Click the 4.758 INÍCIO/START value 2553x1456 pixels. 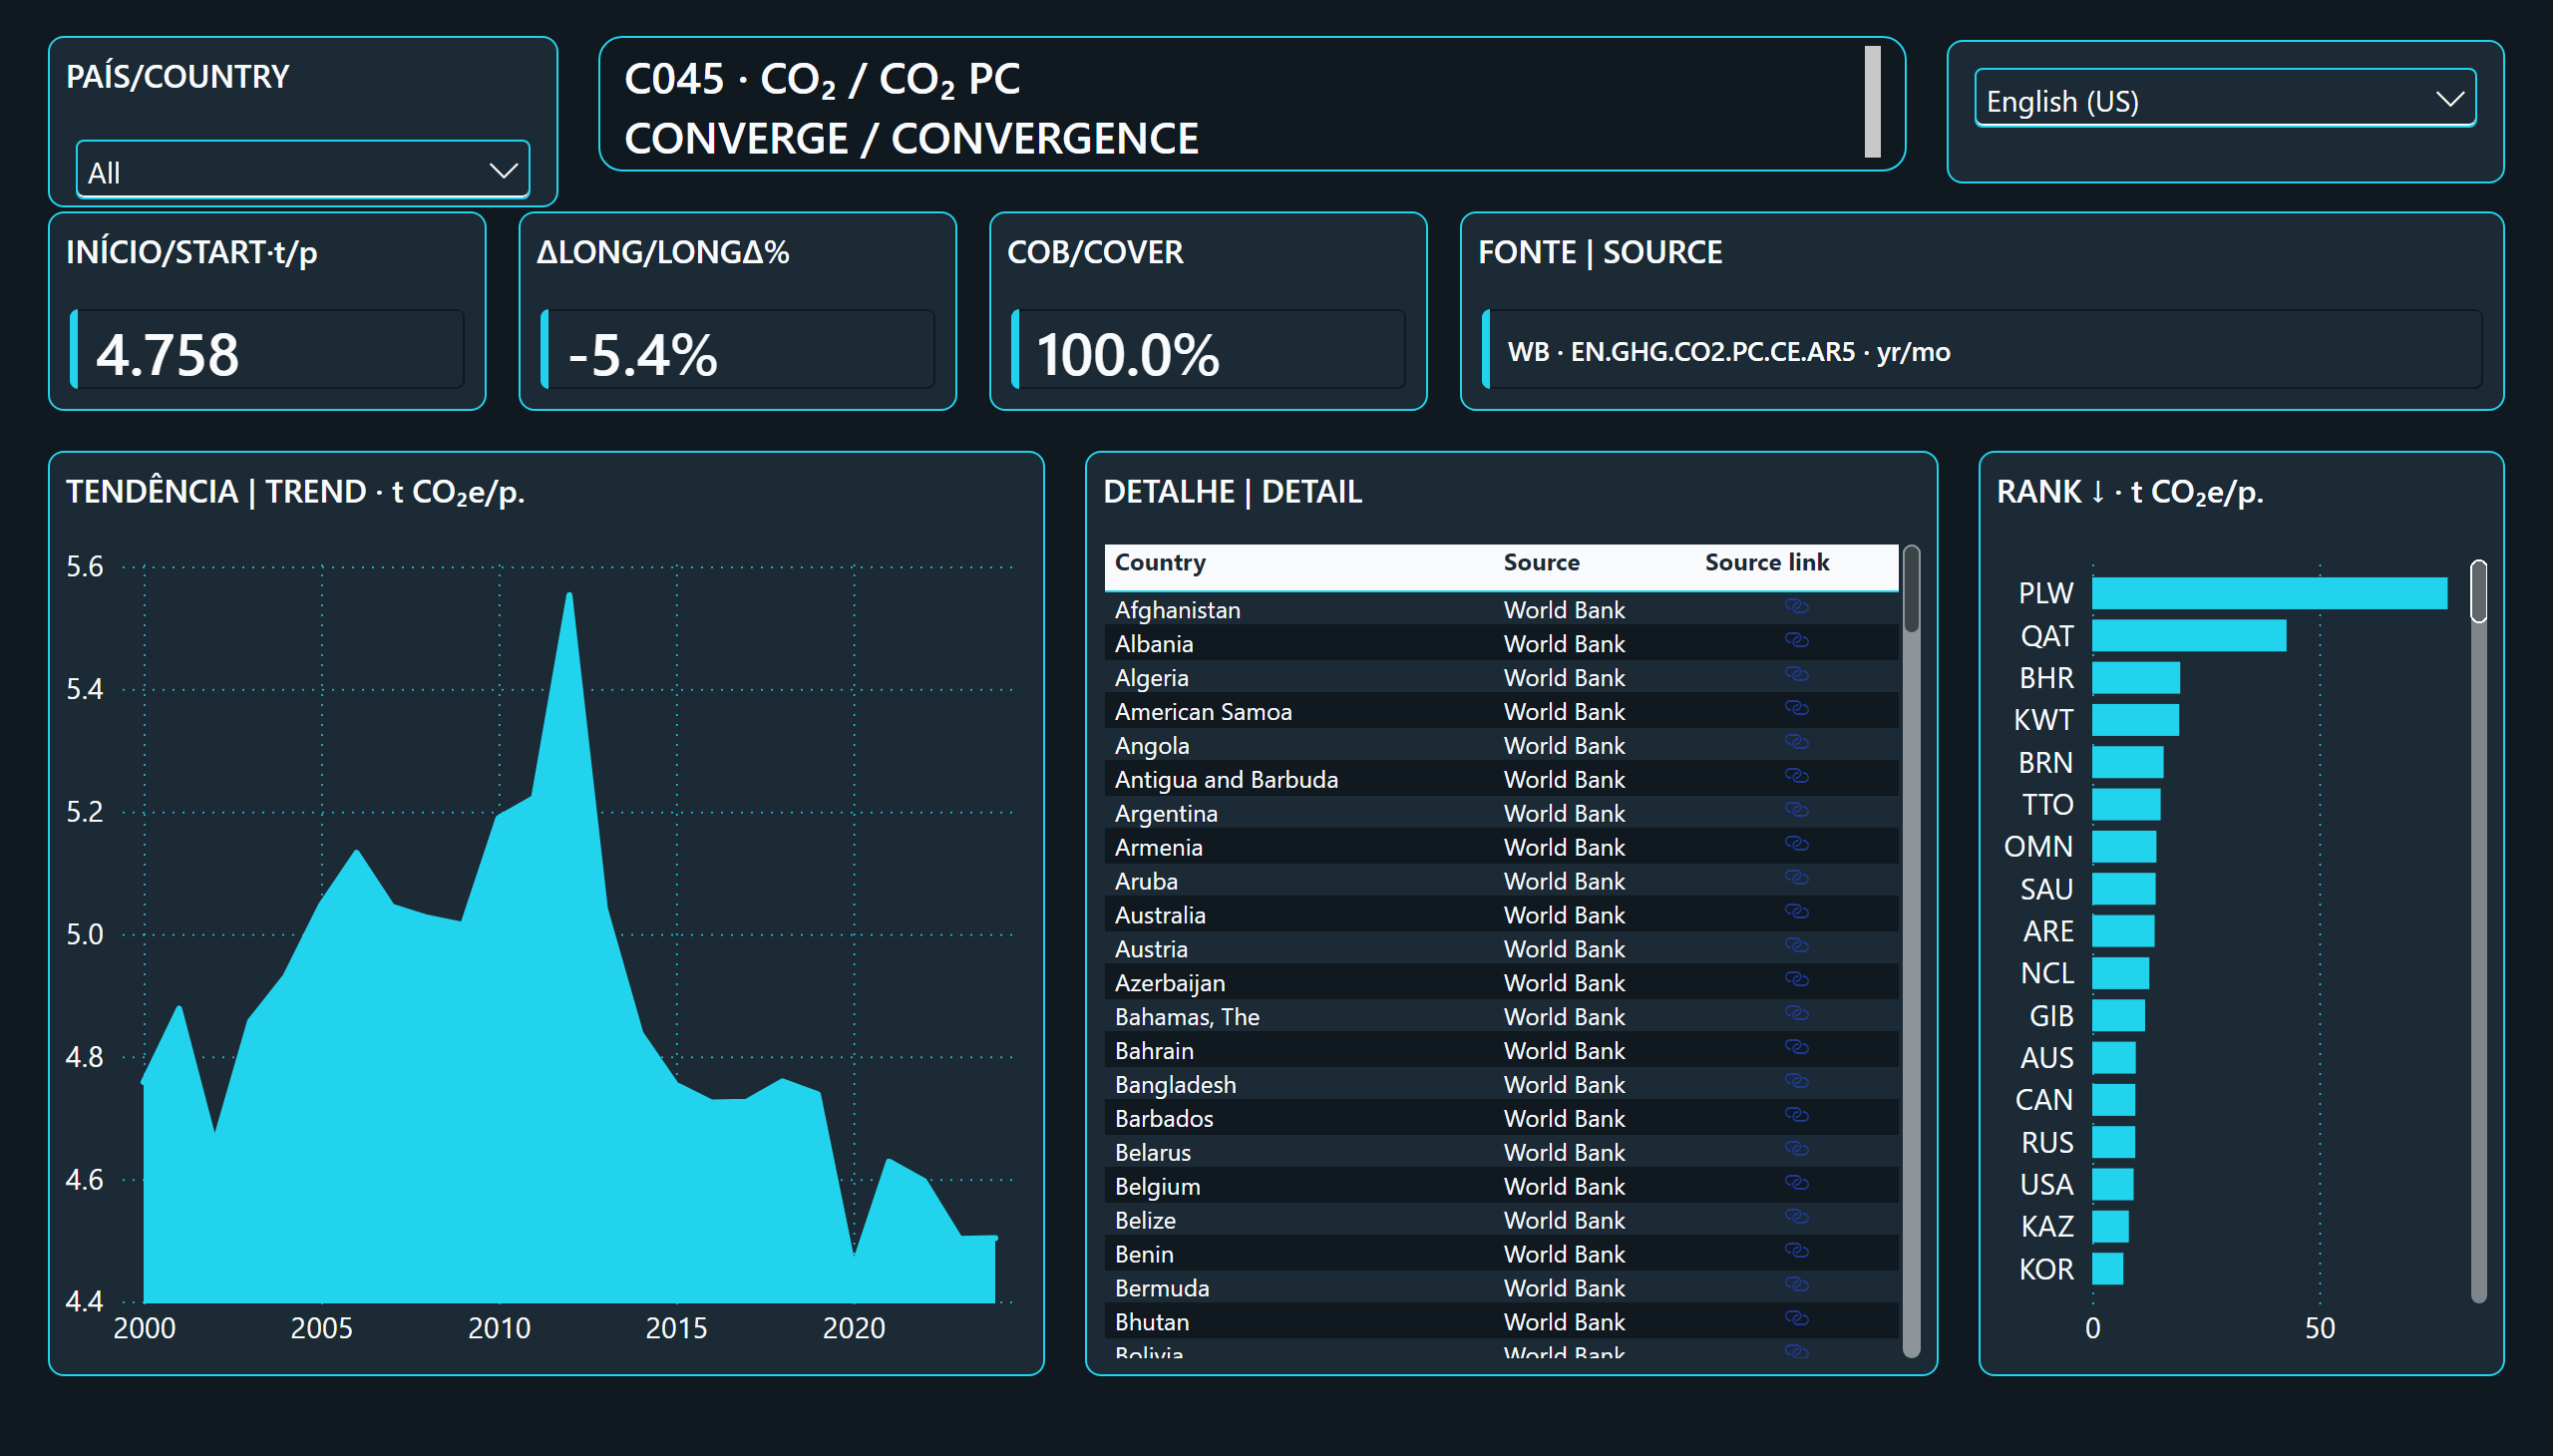click(x=167, y=354)
